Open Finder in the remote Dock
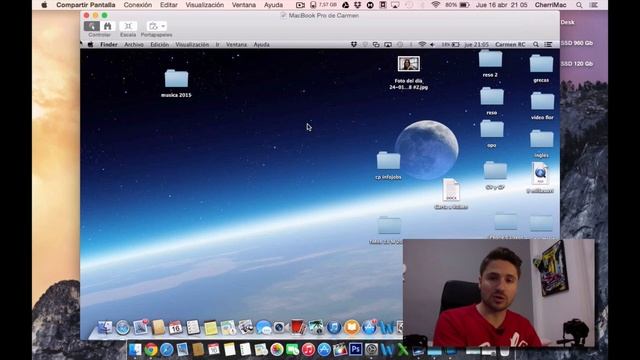This screenshot has height=360, width=640. coord(105,327)
